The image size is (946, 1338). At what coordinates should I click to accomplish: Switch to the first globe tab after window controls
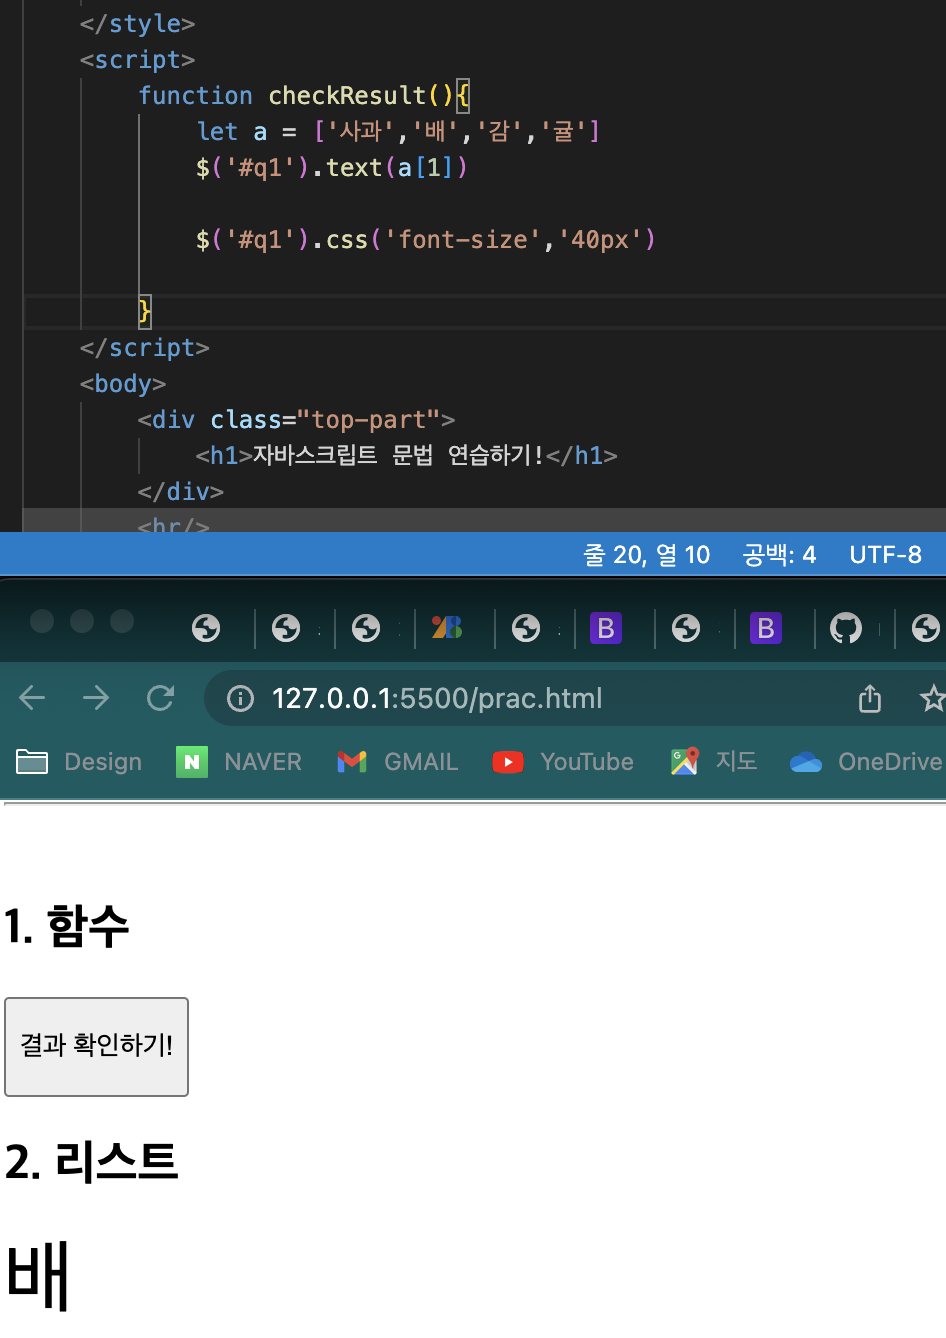206,628
